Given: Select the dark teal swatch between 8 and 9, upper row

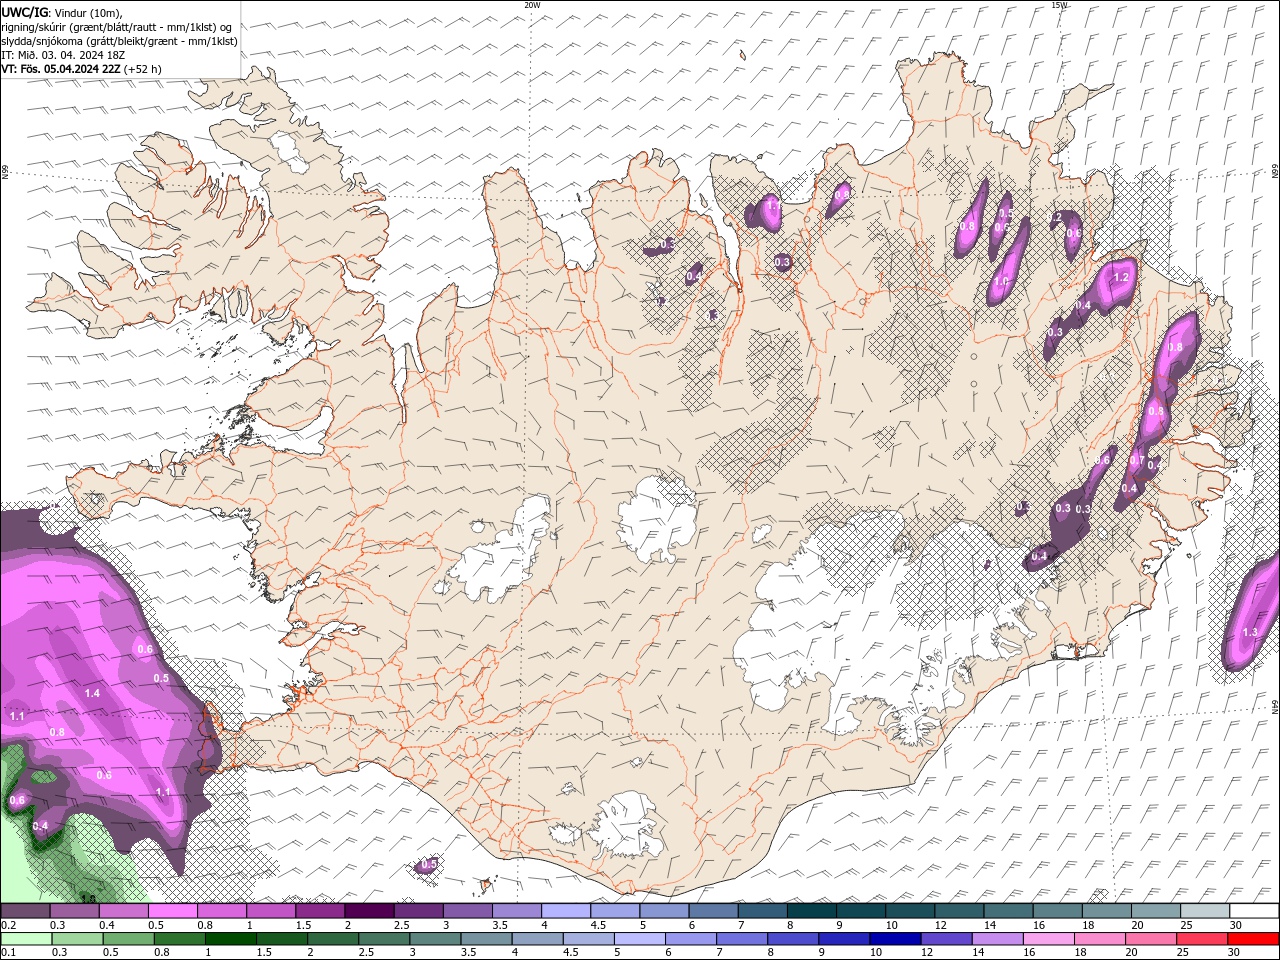Looking at the screenshot, I should [x=811, y=912].
